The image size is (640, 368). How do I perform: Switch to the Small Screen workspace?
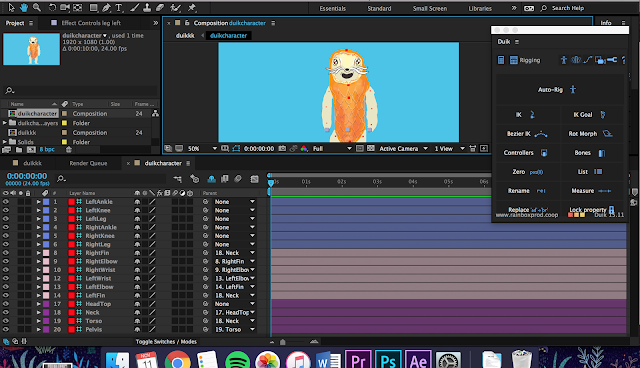430,8
